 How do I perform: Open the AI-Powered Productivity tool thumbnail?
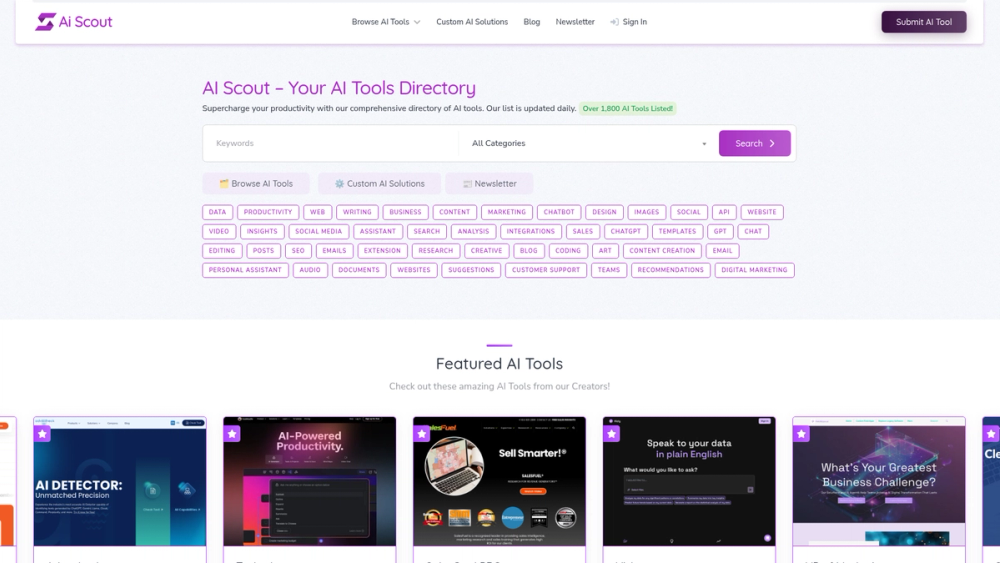pyautogui.click(x=309, y=482)
